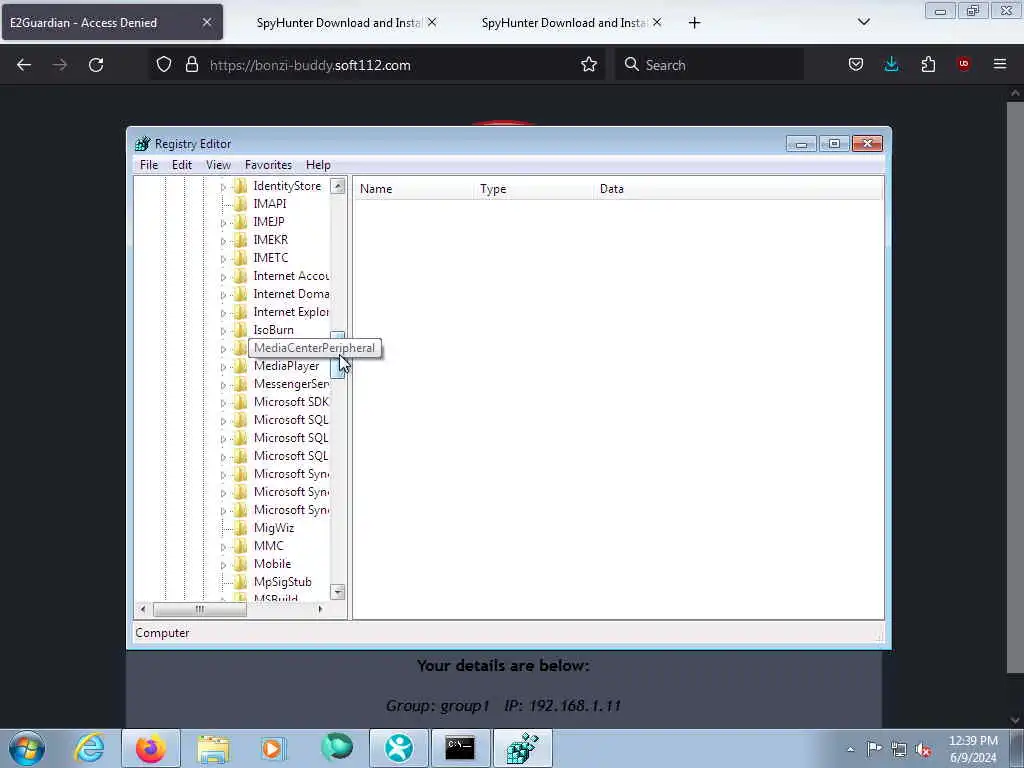Select the MediaCenterPeripheral tree item
This screenshot has height=768, width=1024.
[x=314, y=347]
